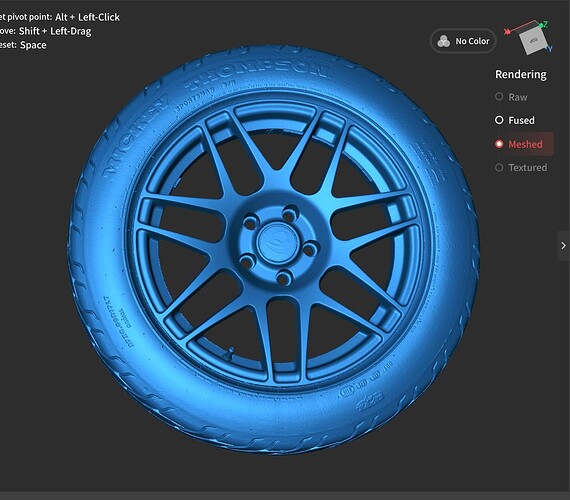Click the Move Shift + Left-Drag hint

point(45,31)
